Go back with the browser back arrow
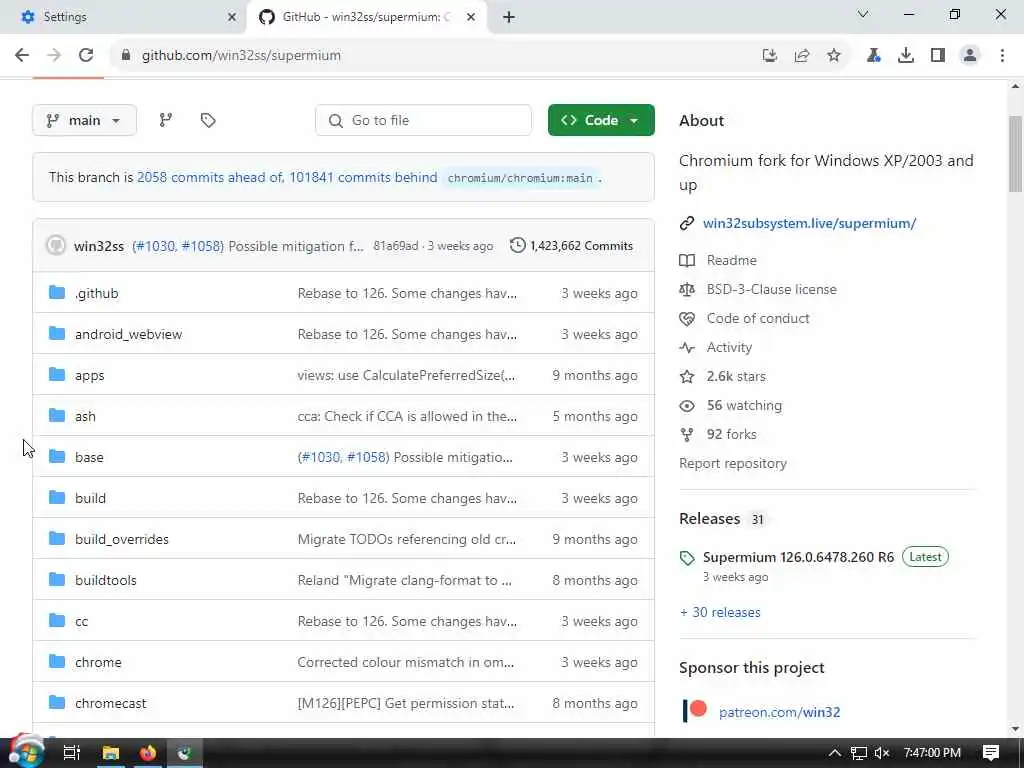Screen dimensions: 1024x768 pyautogui.click(x=22, y=56)
